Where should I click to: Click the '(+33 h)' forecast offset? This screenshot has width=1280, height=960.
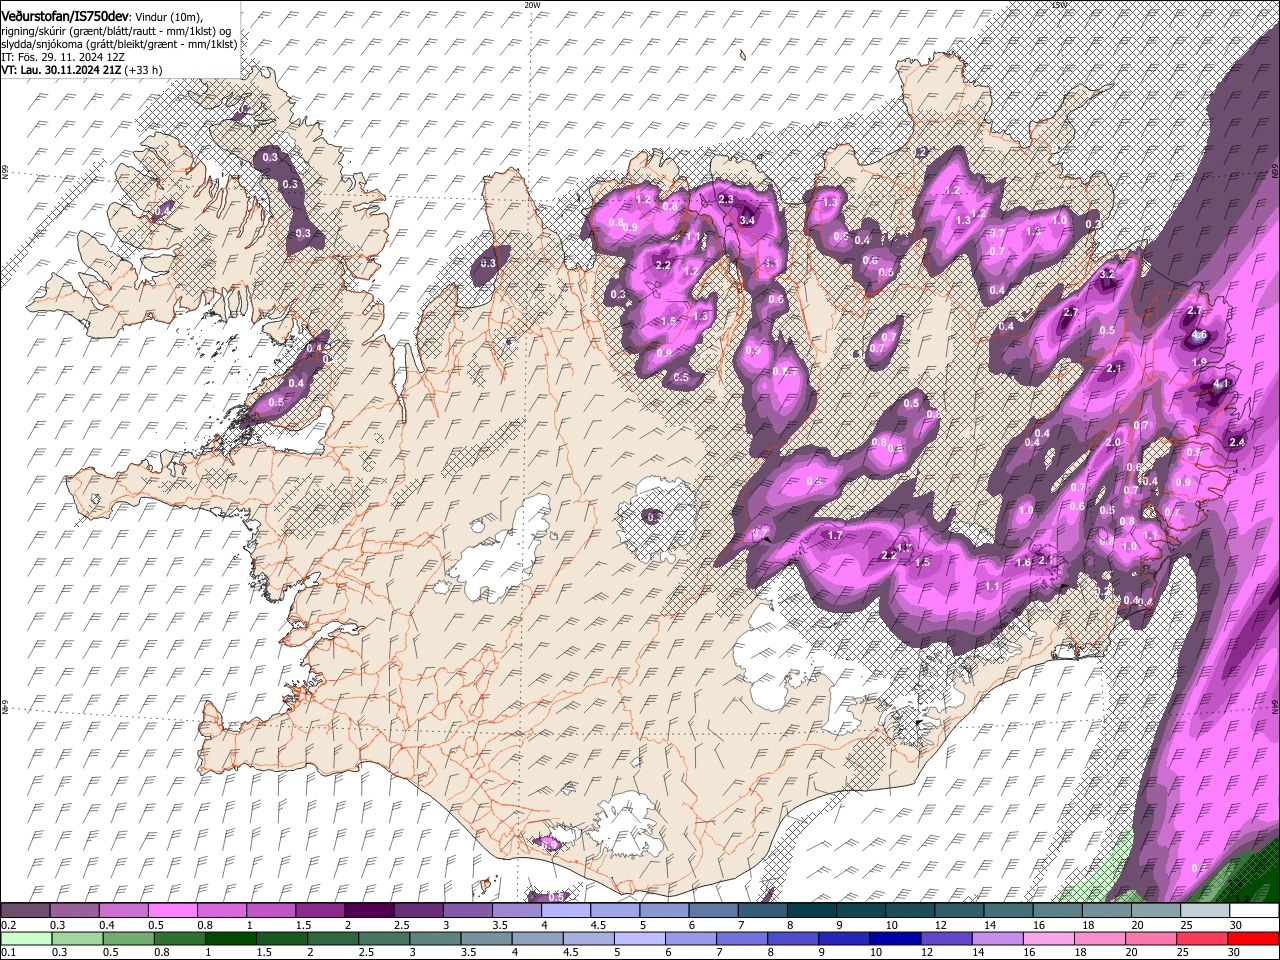coord(144,70)
